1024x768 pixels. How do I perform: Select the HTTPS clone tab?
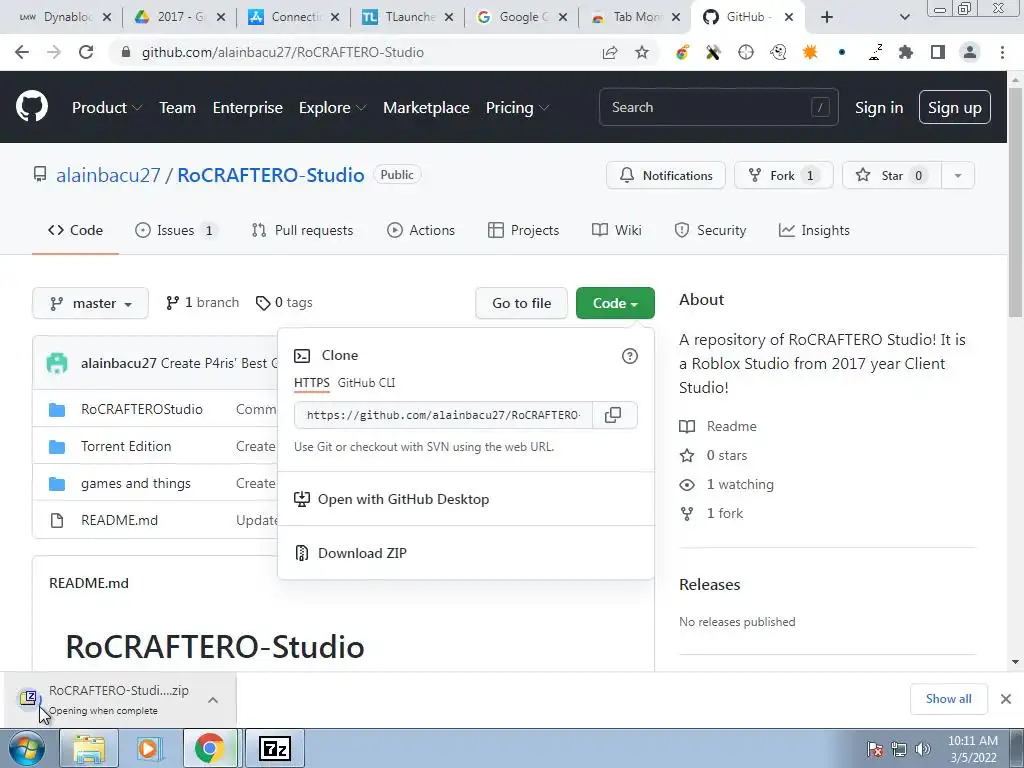pos(312,383)
